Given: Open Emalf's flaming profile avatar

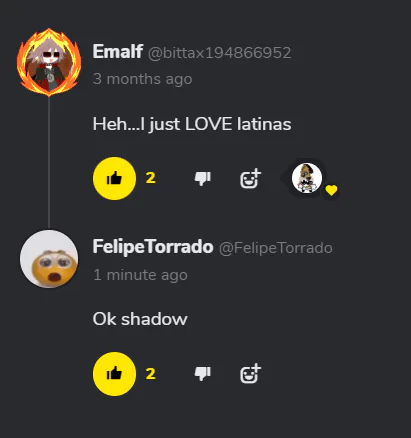Looking at the screenshot, I should (49, 63).
